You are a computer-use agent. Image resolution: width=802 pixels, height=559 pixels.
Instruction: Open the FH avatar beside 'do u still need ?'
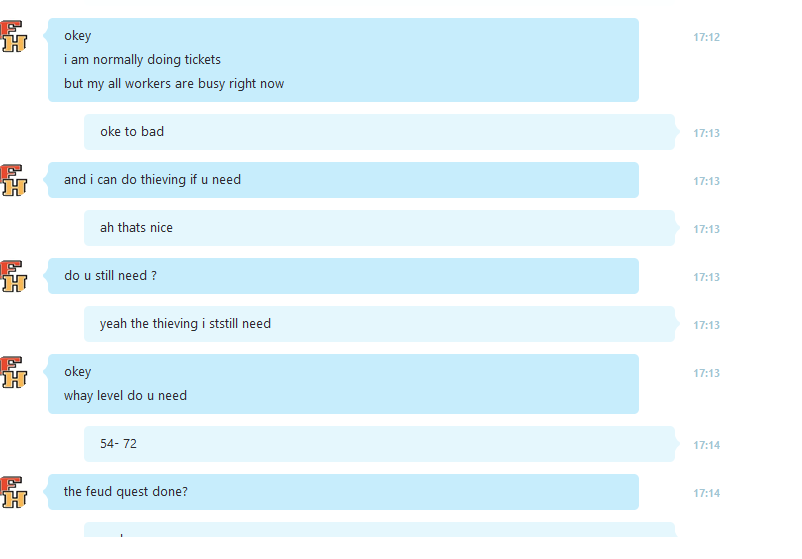click(13, 276)
